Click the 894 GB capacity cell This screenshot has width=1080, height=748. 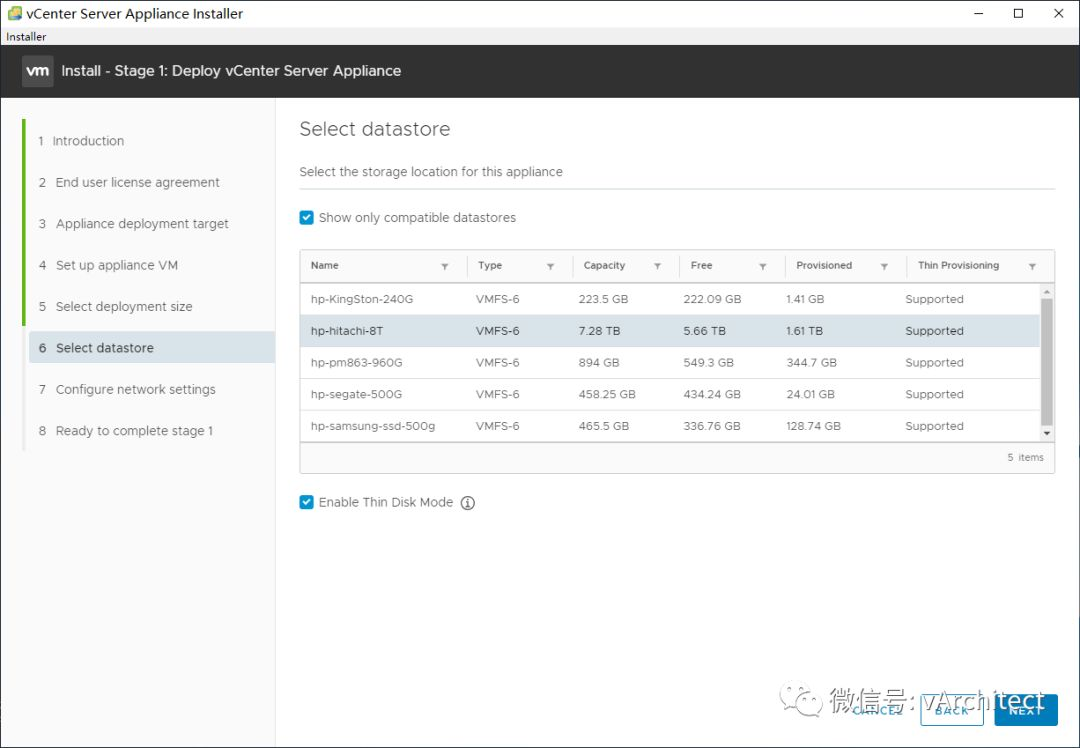(x=599, y=363)
